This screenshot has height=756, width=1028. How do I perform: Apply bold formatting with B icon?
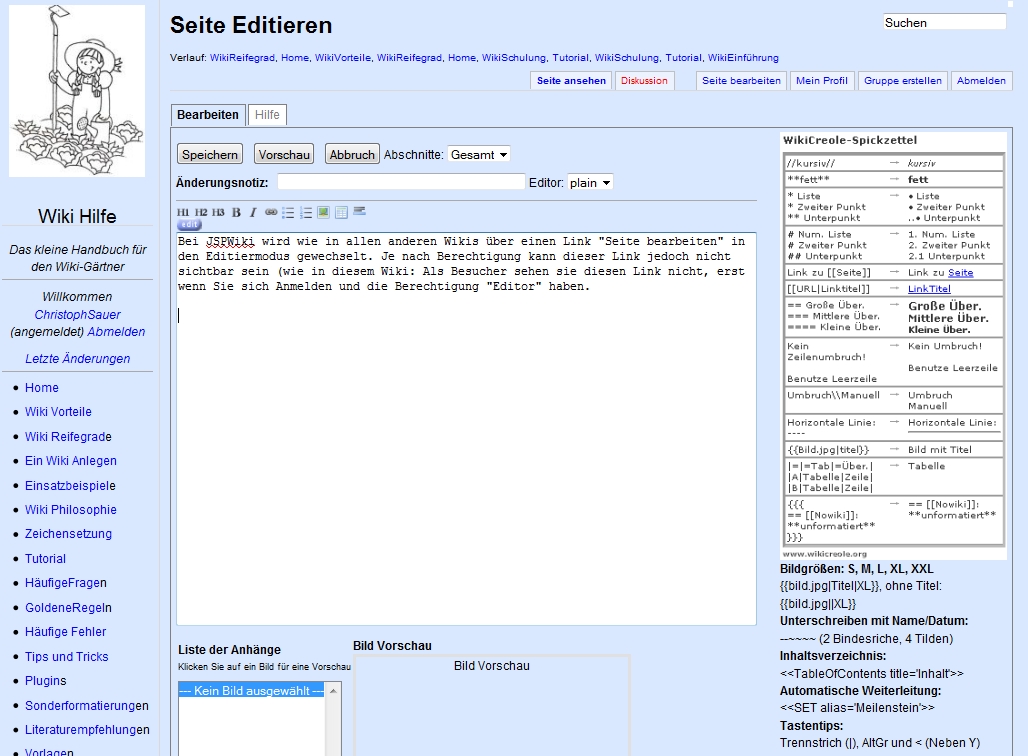236,212
